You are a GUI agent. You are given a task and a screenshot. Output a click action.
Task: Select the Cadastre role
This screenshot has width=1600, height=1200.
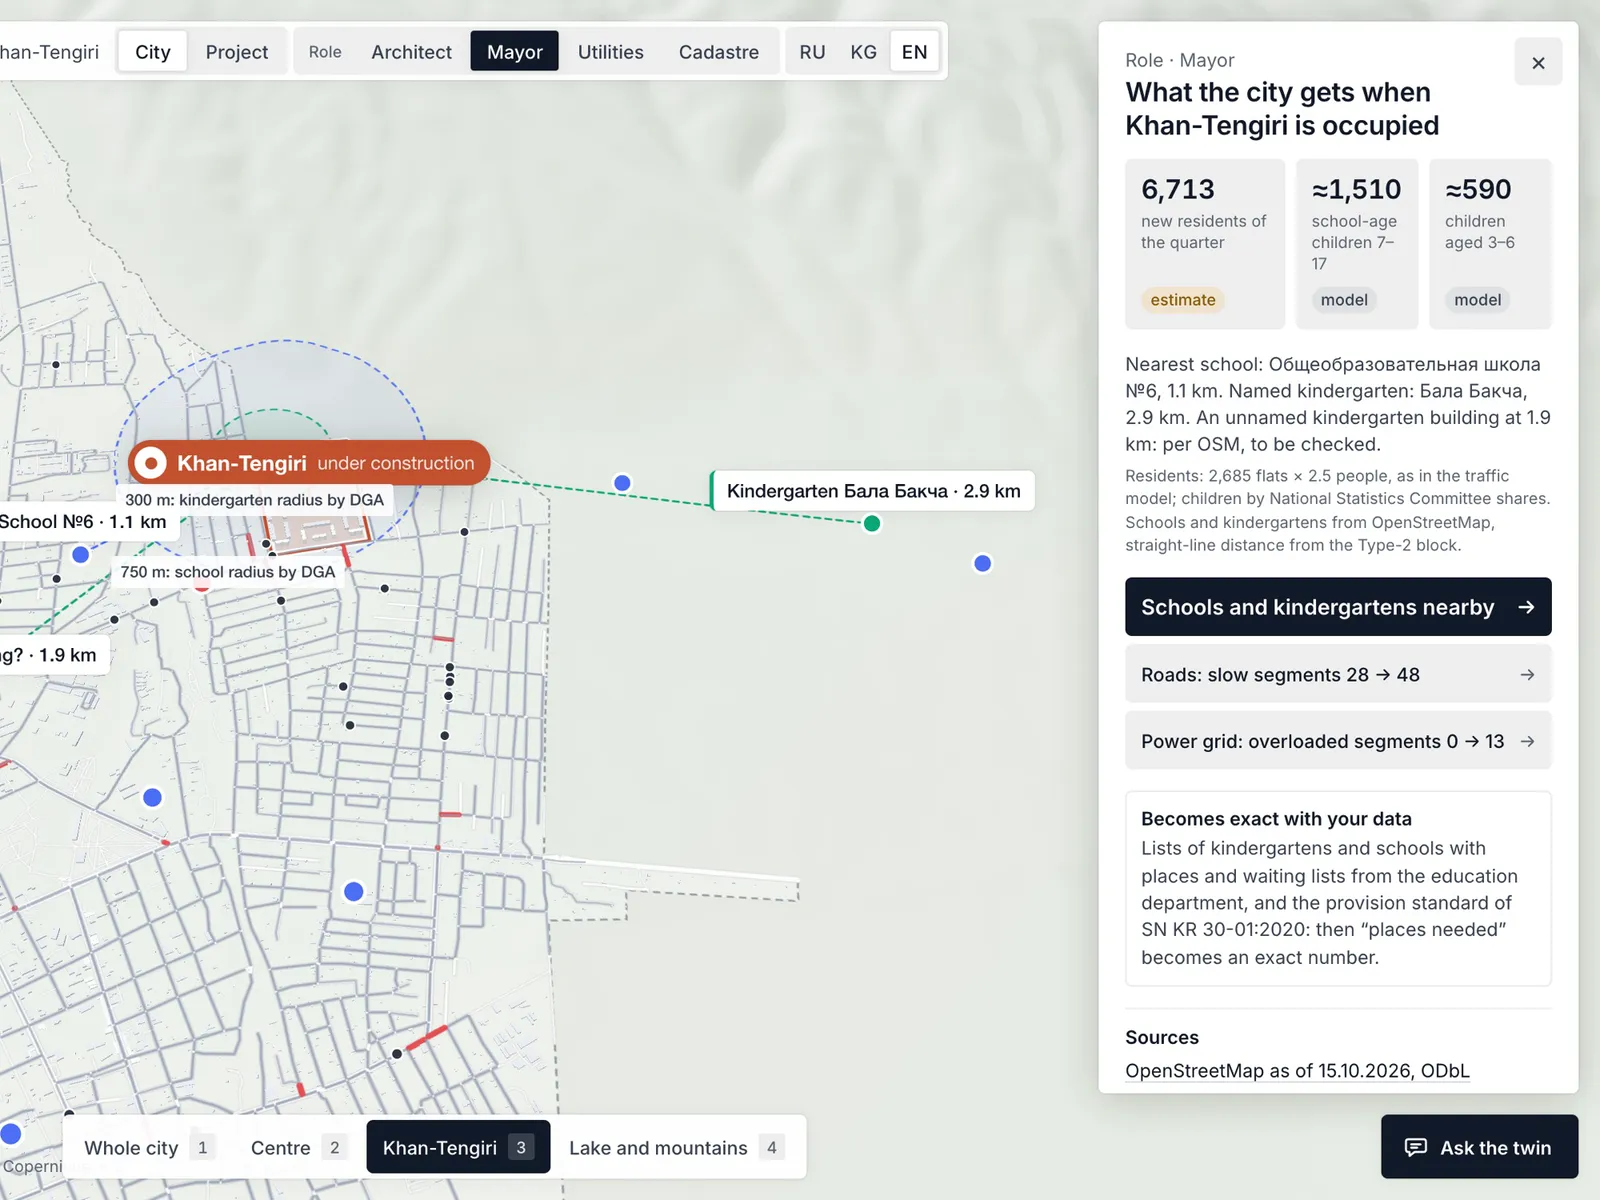(x=719, y=52)
